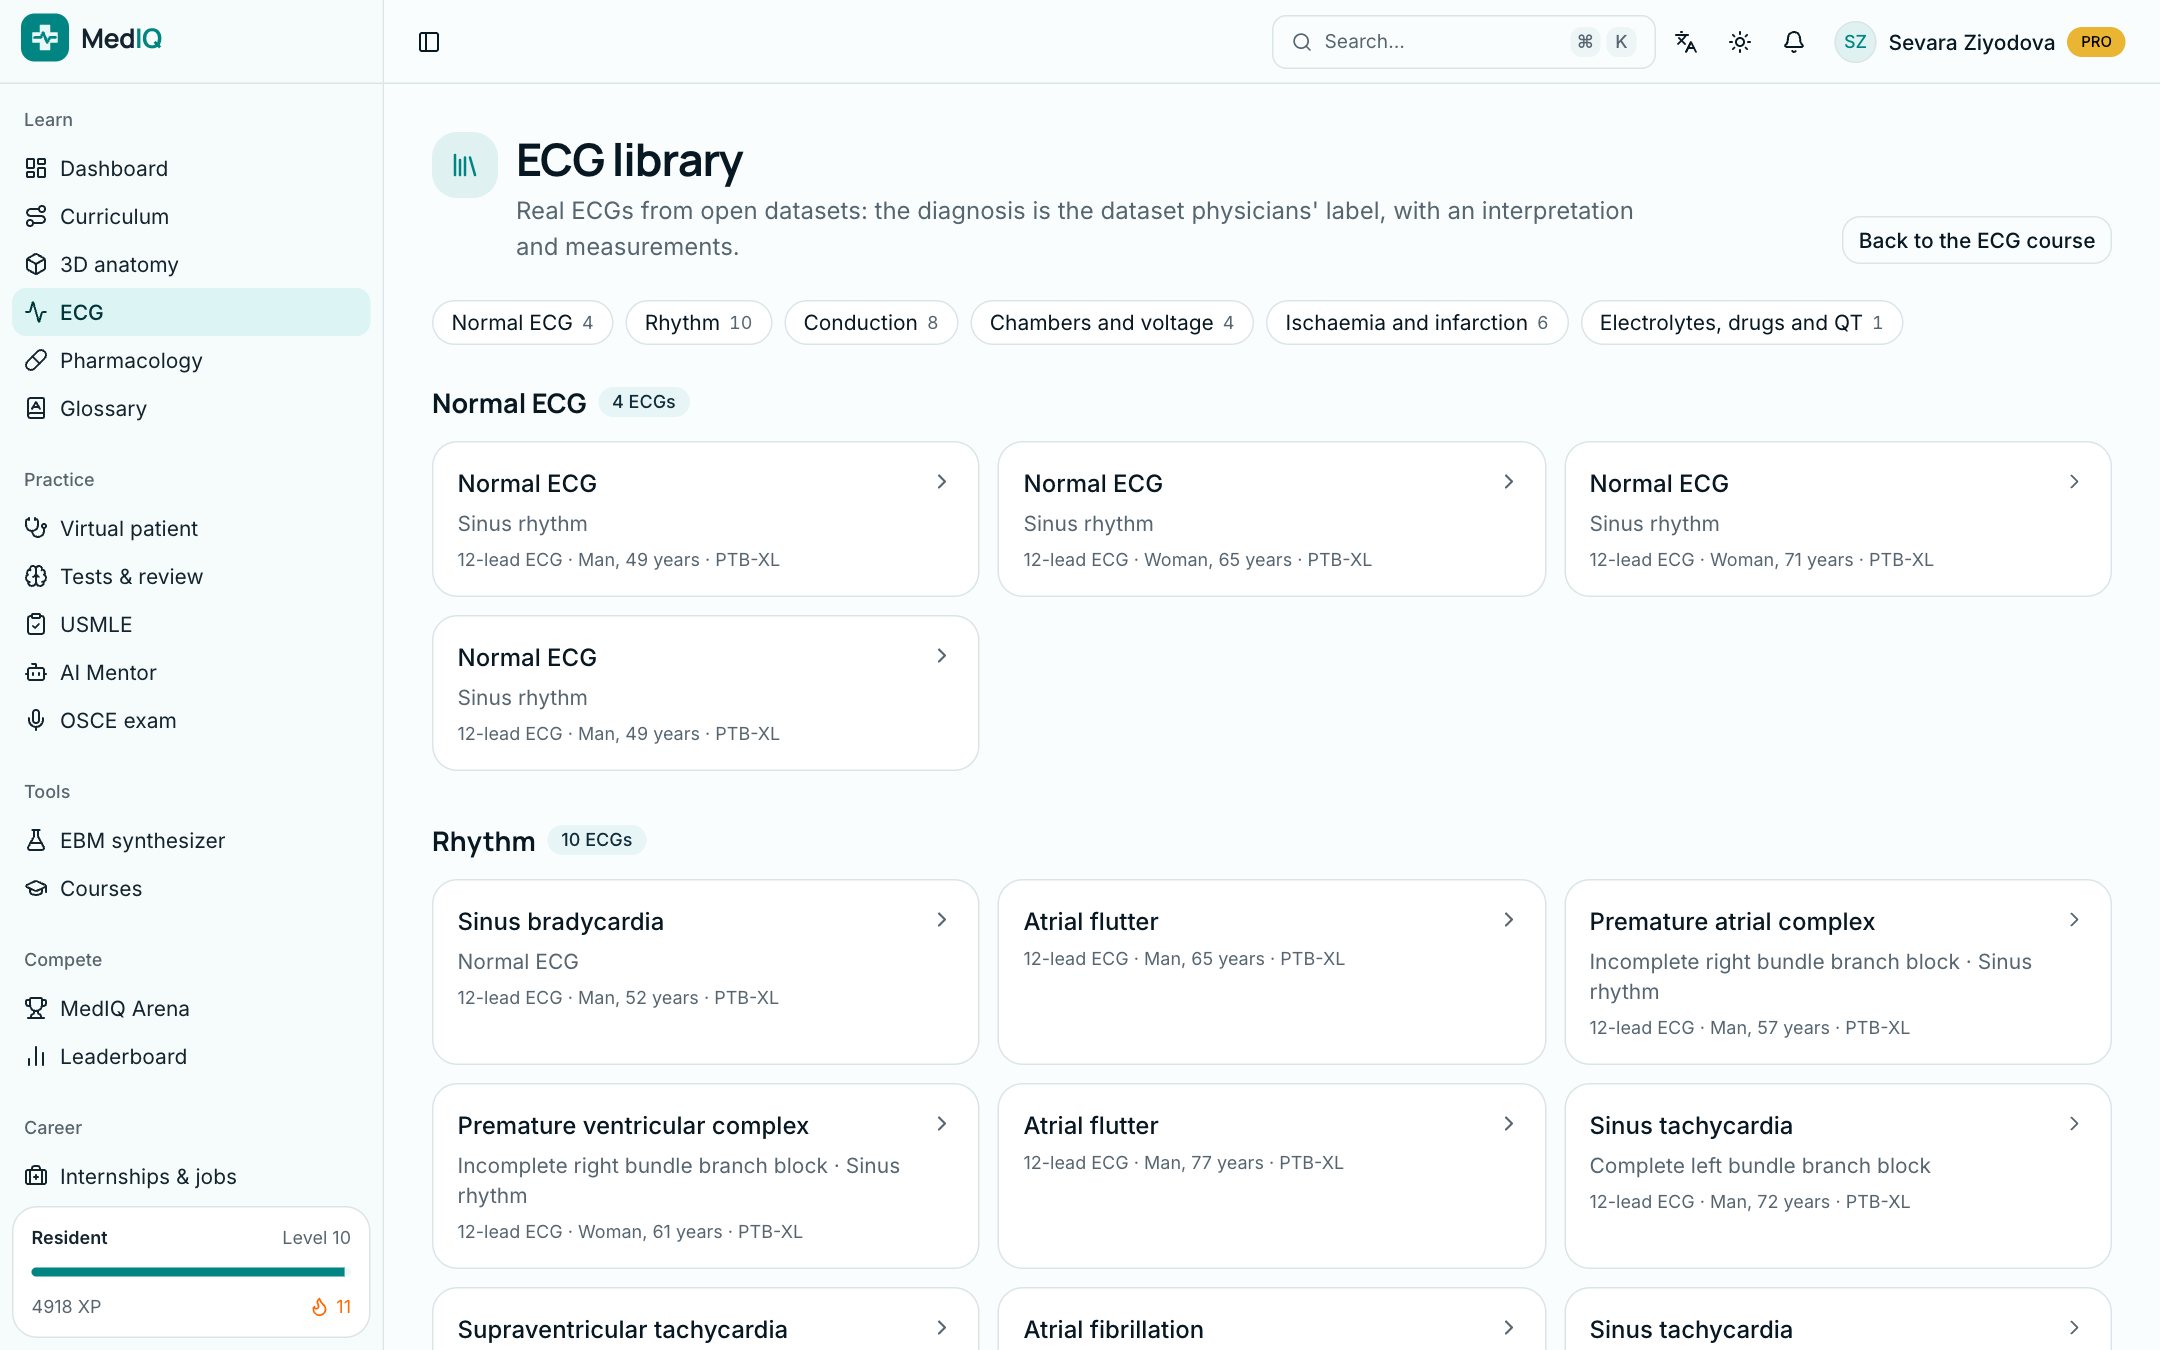This screenshot has width=2160, height=1350.
Task: Click the SZ user avatar
Action: 1855,42
